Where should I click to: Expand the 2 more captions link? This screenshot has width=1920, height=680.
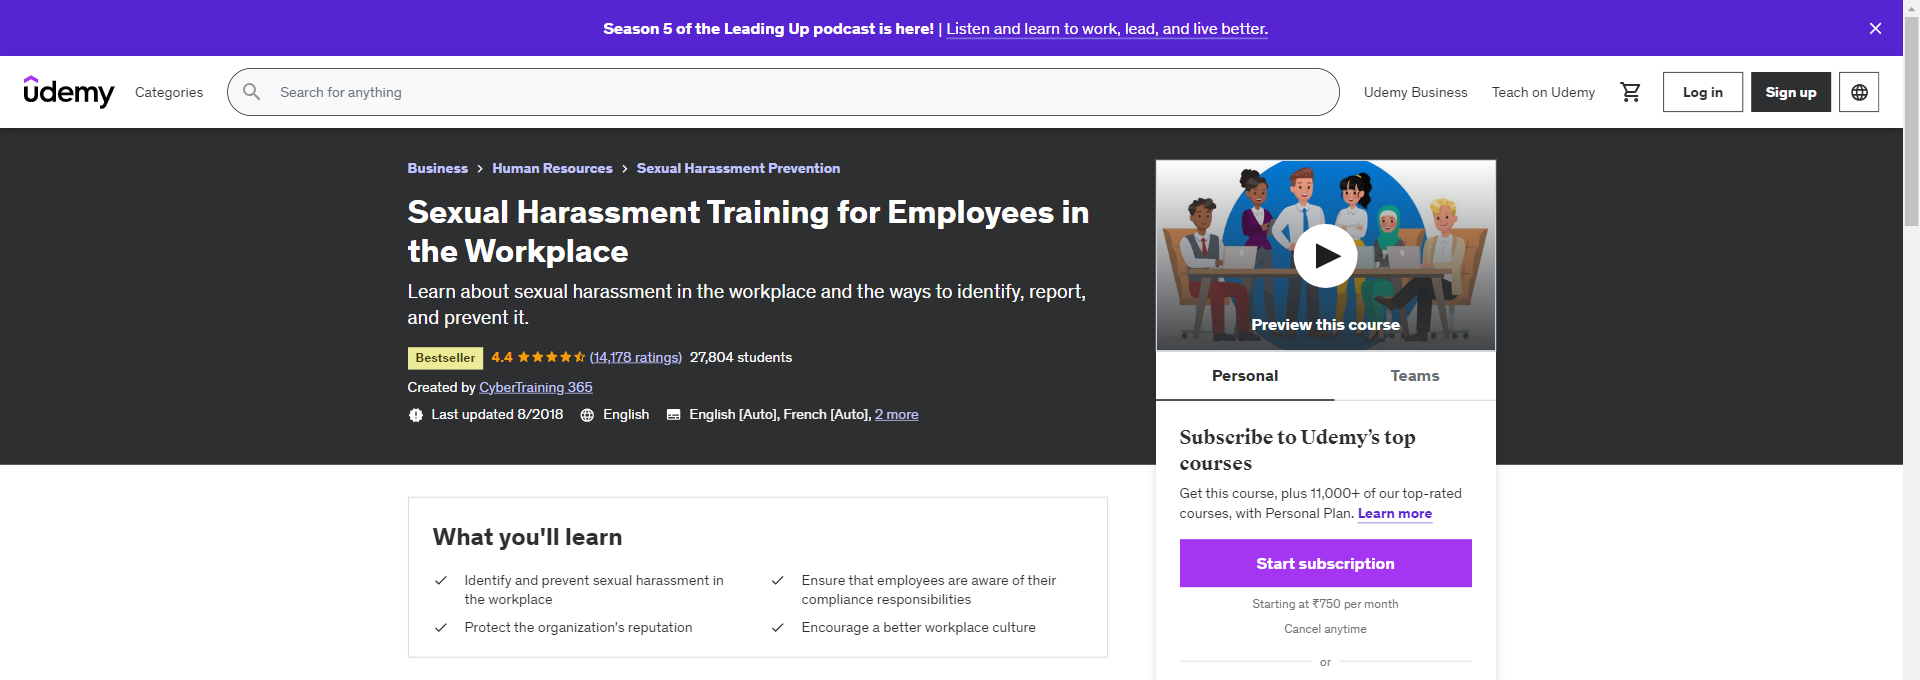896,414
